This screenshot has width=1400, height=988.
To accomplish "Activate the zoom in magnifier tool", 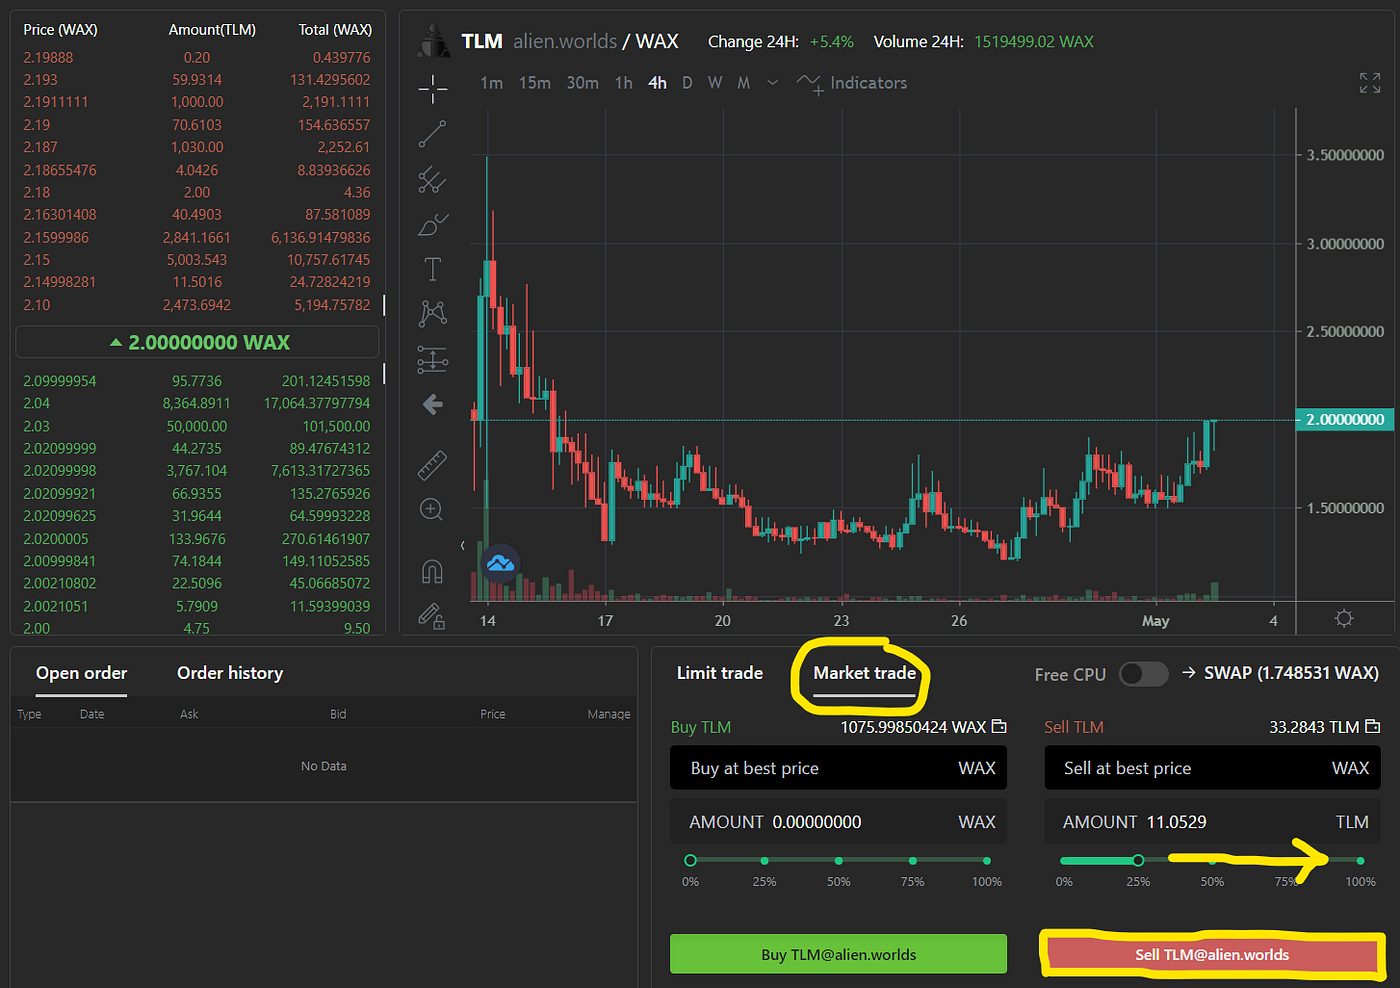I will 432,510.
